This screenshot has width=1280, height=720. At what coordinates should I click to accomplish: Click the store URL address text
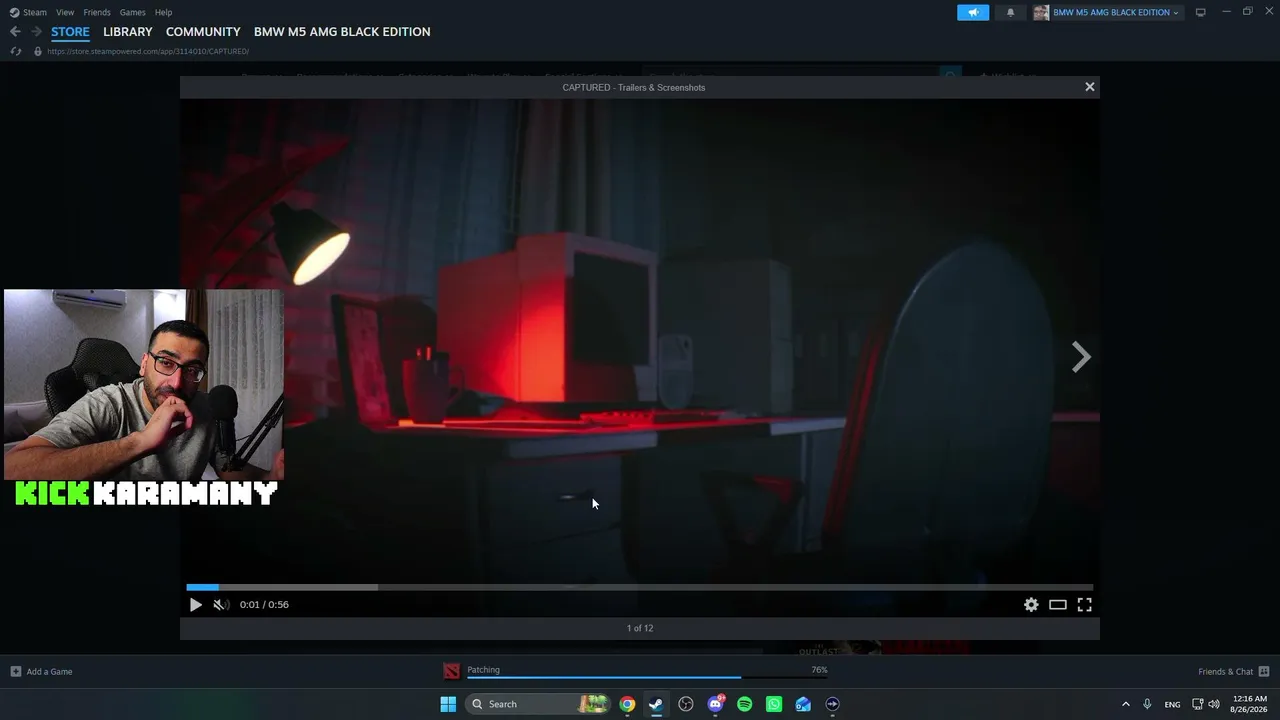click(x=148, y=51)
